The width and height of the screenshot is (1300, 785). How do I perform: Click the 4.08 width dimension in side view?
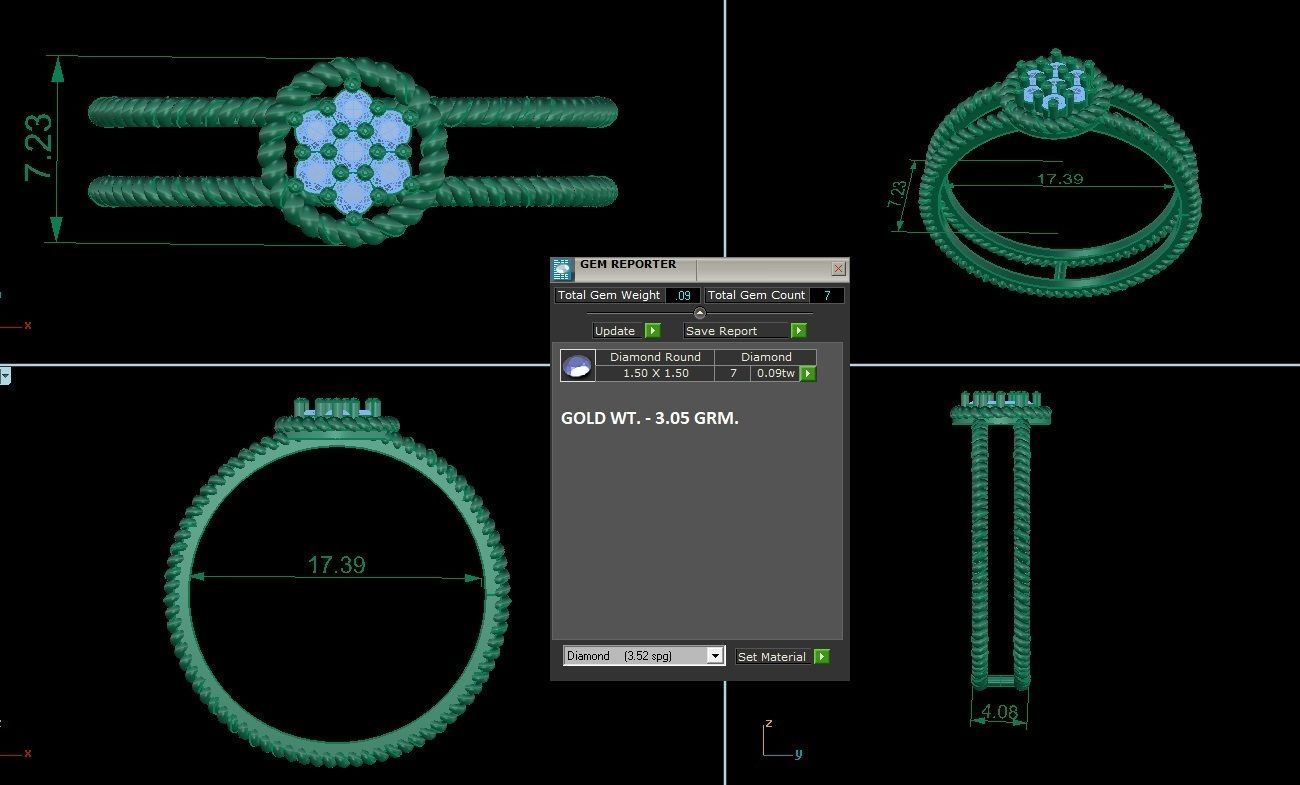click(x=999, y=713)
